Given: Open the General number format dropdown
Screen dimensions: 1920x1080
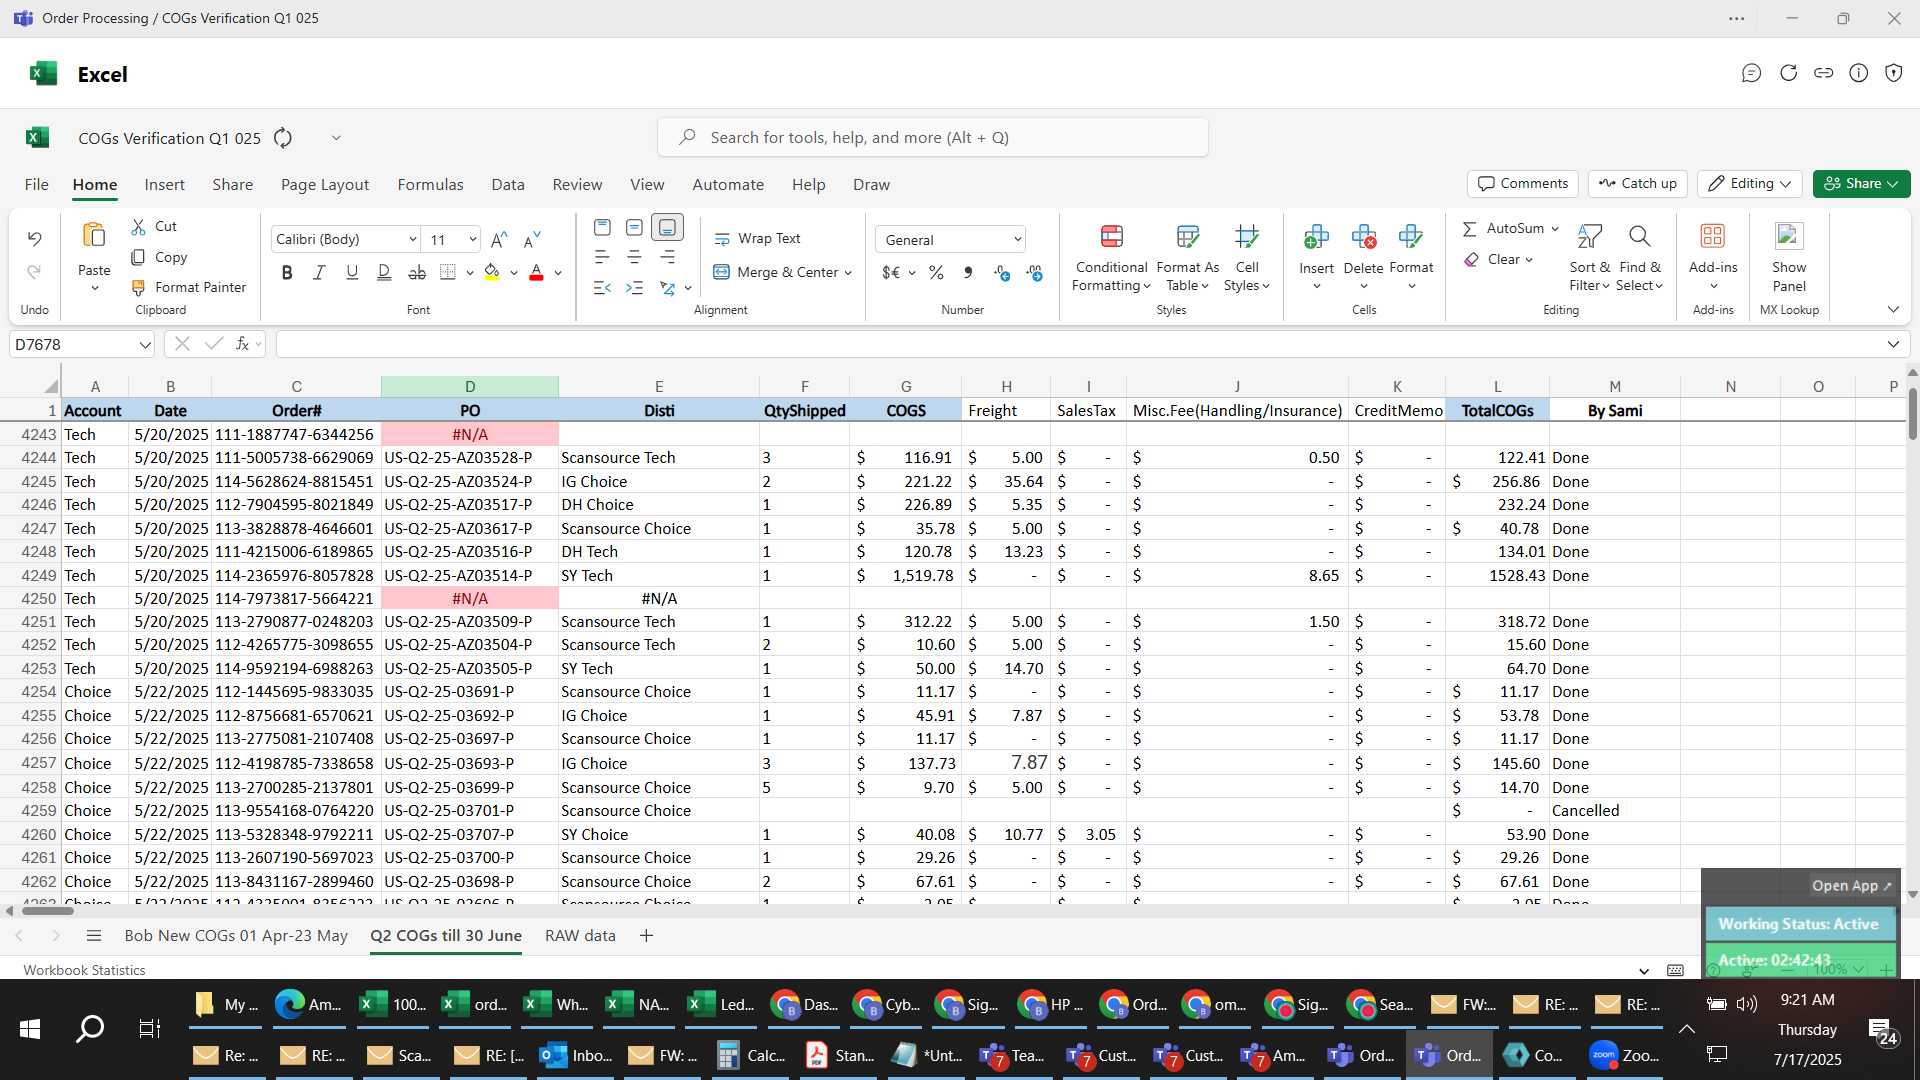Looking at the screenshot, I should coord(951,239).
